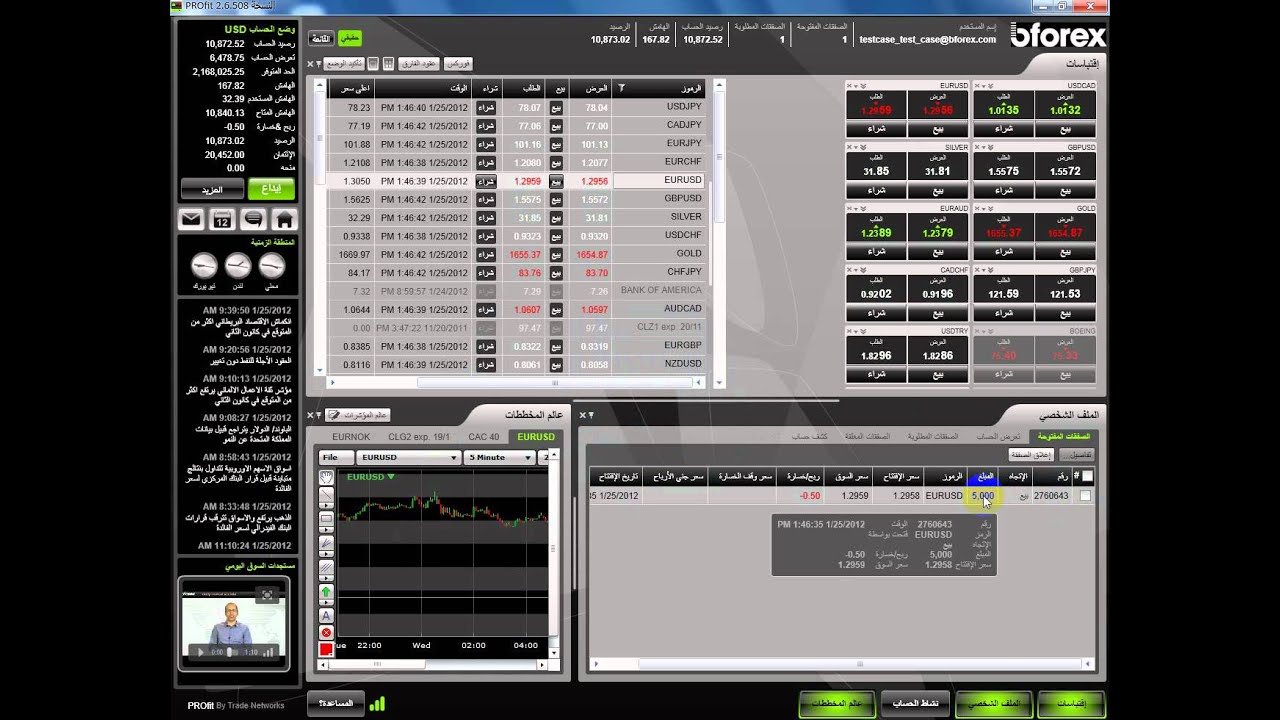The height and width of the screenshot is (720, 1280).
Task: Click the list layout view icon in quotes list
Action: pyautogui.click(x=373, y=64)
